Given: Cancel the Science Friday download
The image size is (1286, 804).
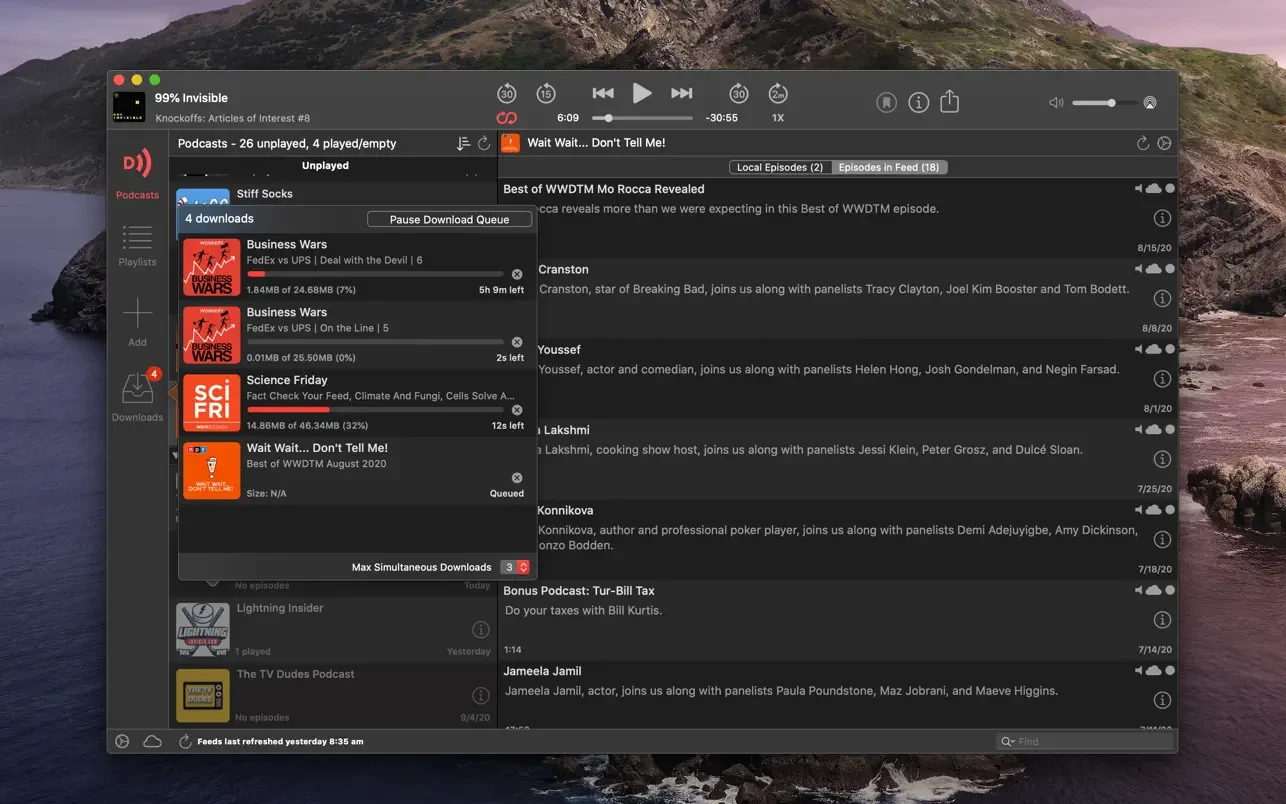Looking at the screenshot, I should tap(517, 410).
